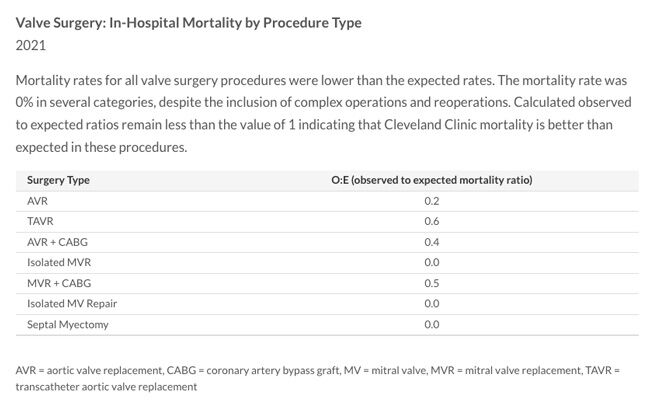Viewport: 650px width, 404px height.
Task: Click the 0.2 ratio value for AVR
Action: tap(431, 201)
